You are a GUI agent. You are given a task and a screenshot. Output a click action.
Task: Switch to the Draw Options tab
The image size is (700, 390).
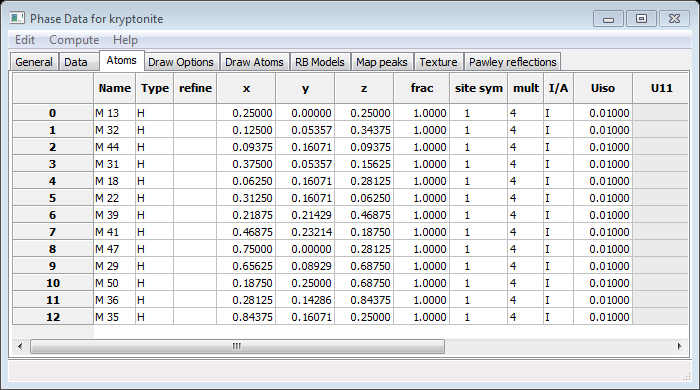tap(181, 62)
